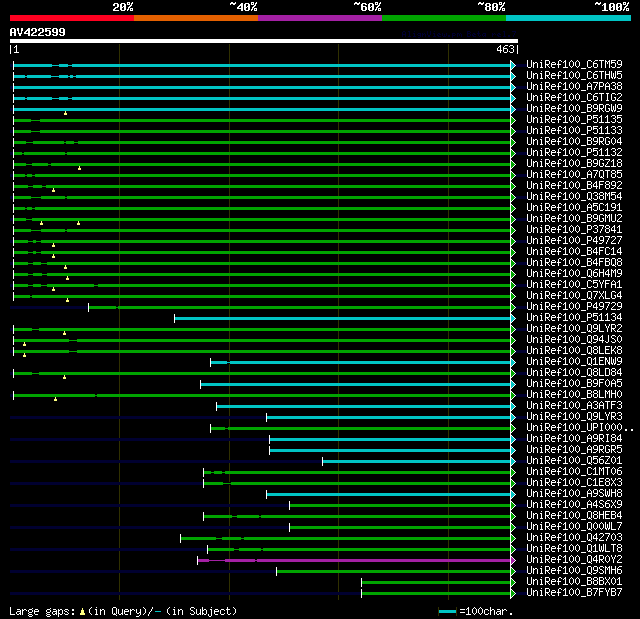The height and width of the screenshot is (619, 640).
Task: Open hit UniRef100_C6TM59
Action: click(574, 64)
